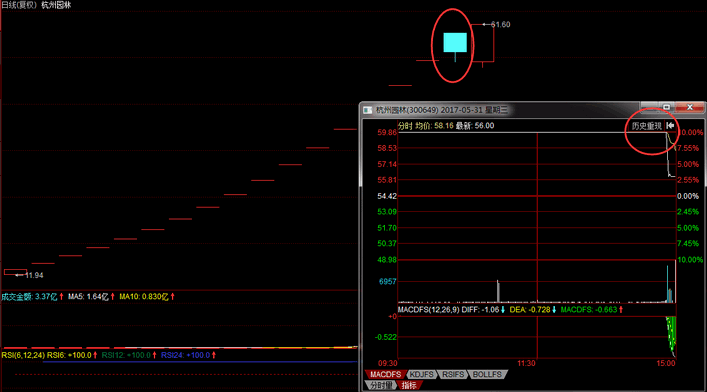
Task: Switch to the 分时量 tab
Action: 381,385
